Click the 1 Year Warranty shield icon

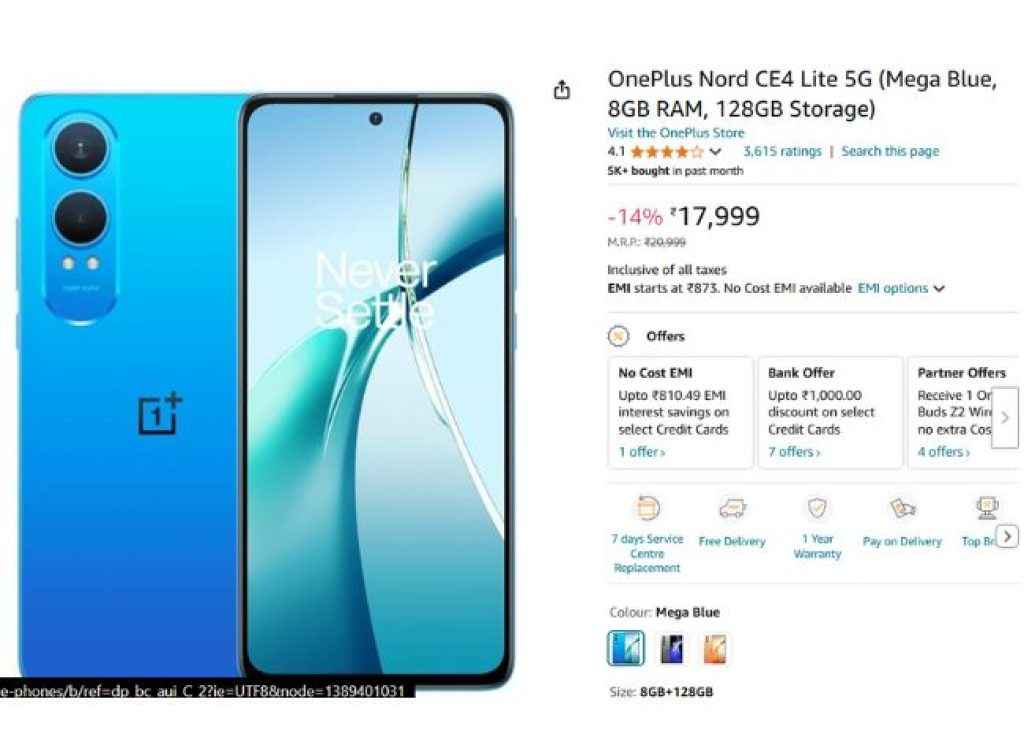pos(817,507)
